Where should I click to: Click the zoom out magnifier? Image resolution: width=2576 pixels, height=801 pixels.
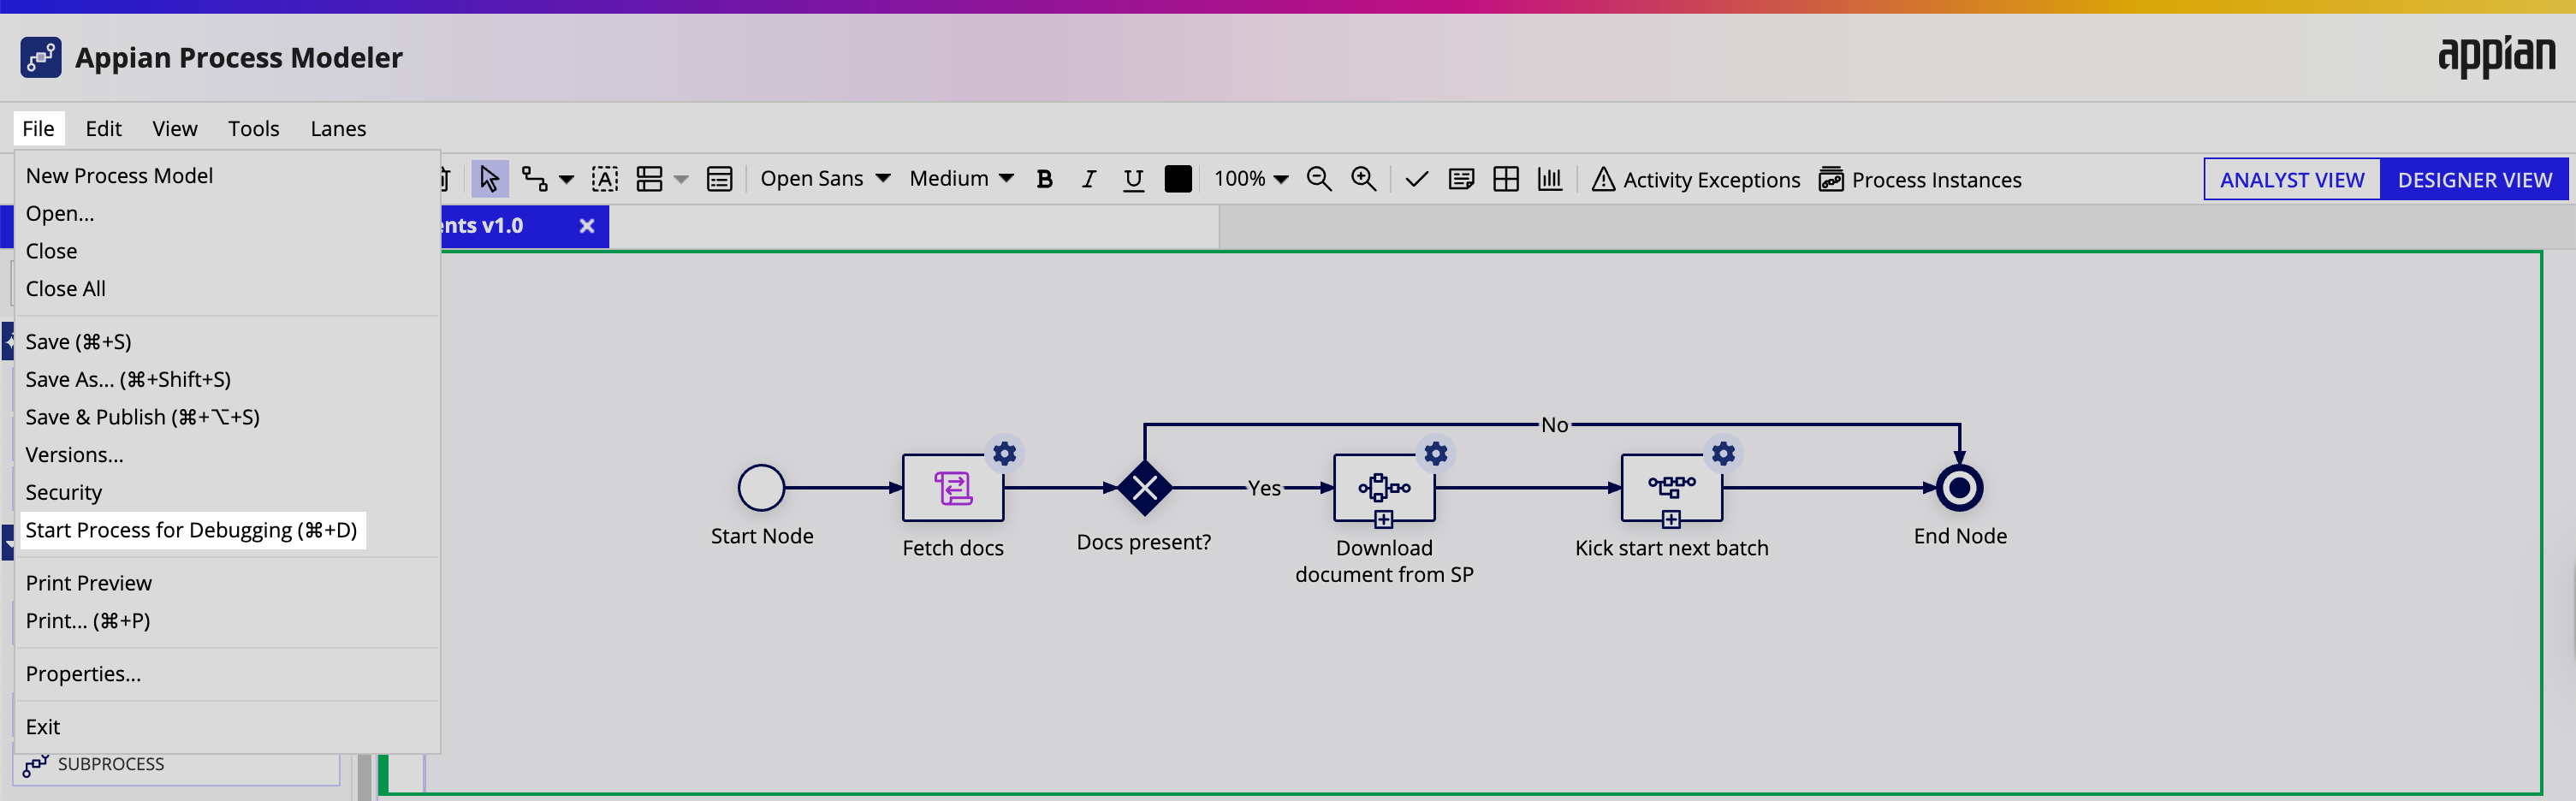tap(1319, 179)
